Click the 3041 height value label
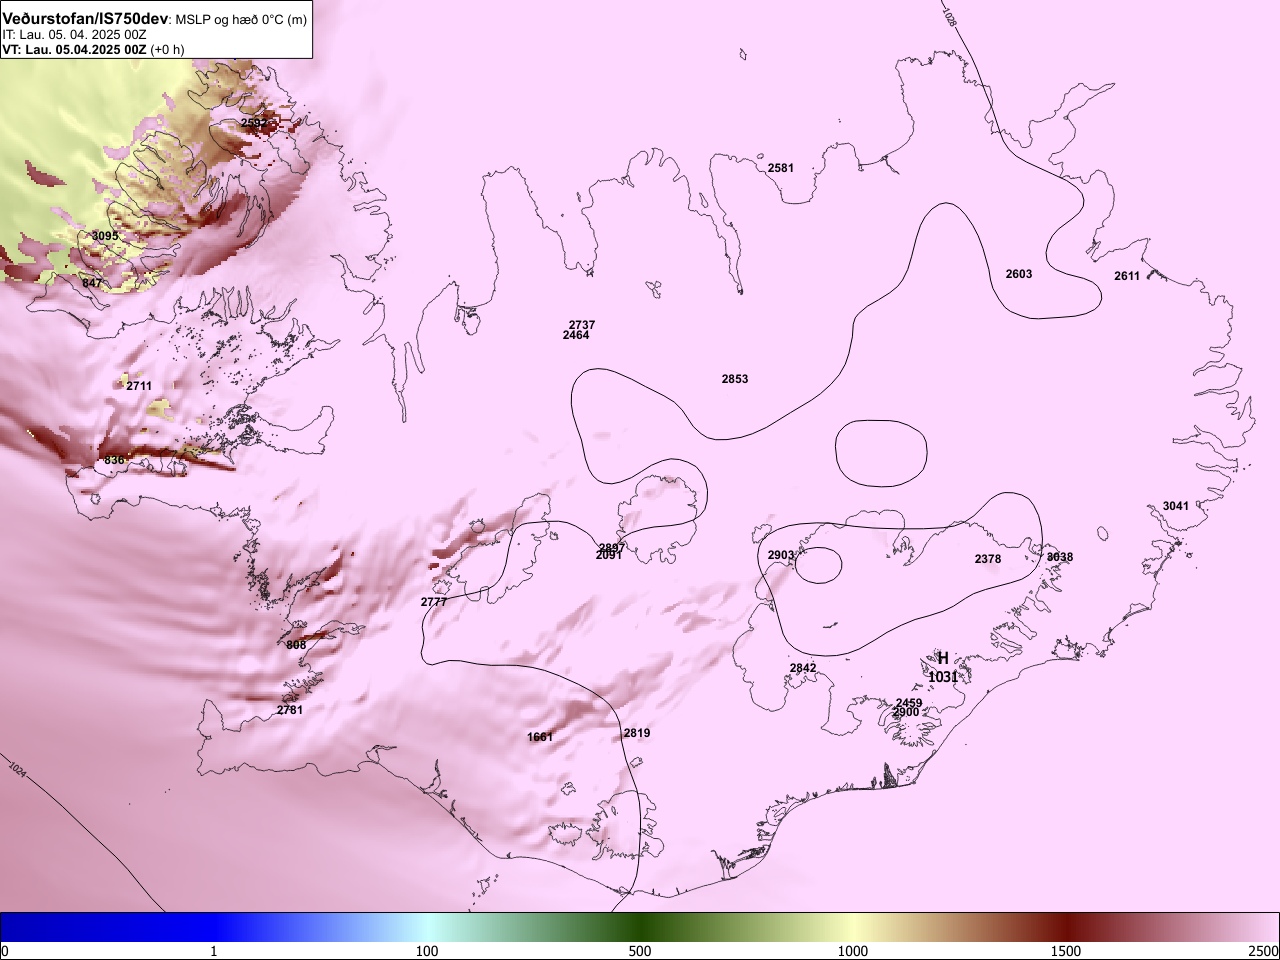 [1176, 506]
